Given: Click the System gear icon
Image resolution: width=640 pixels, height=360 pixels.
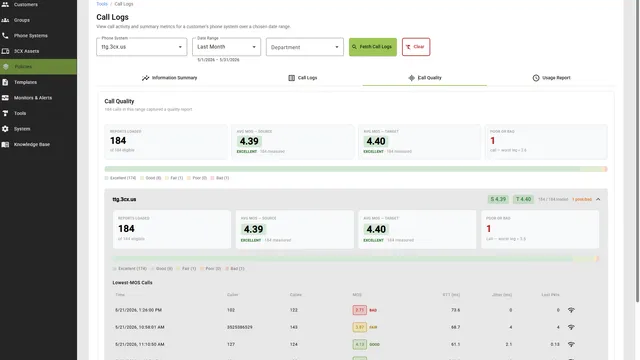Looking at the screenshot, I should pyautogui.click(x=5, y=129).
